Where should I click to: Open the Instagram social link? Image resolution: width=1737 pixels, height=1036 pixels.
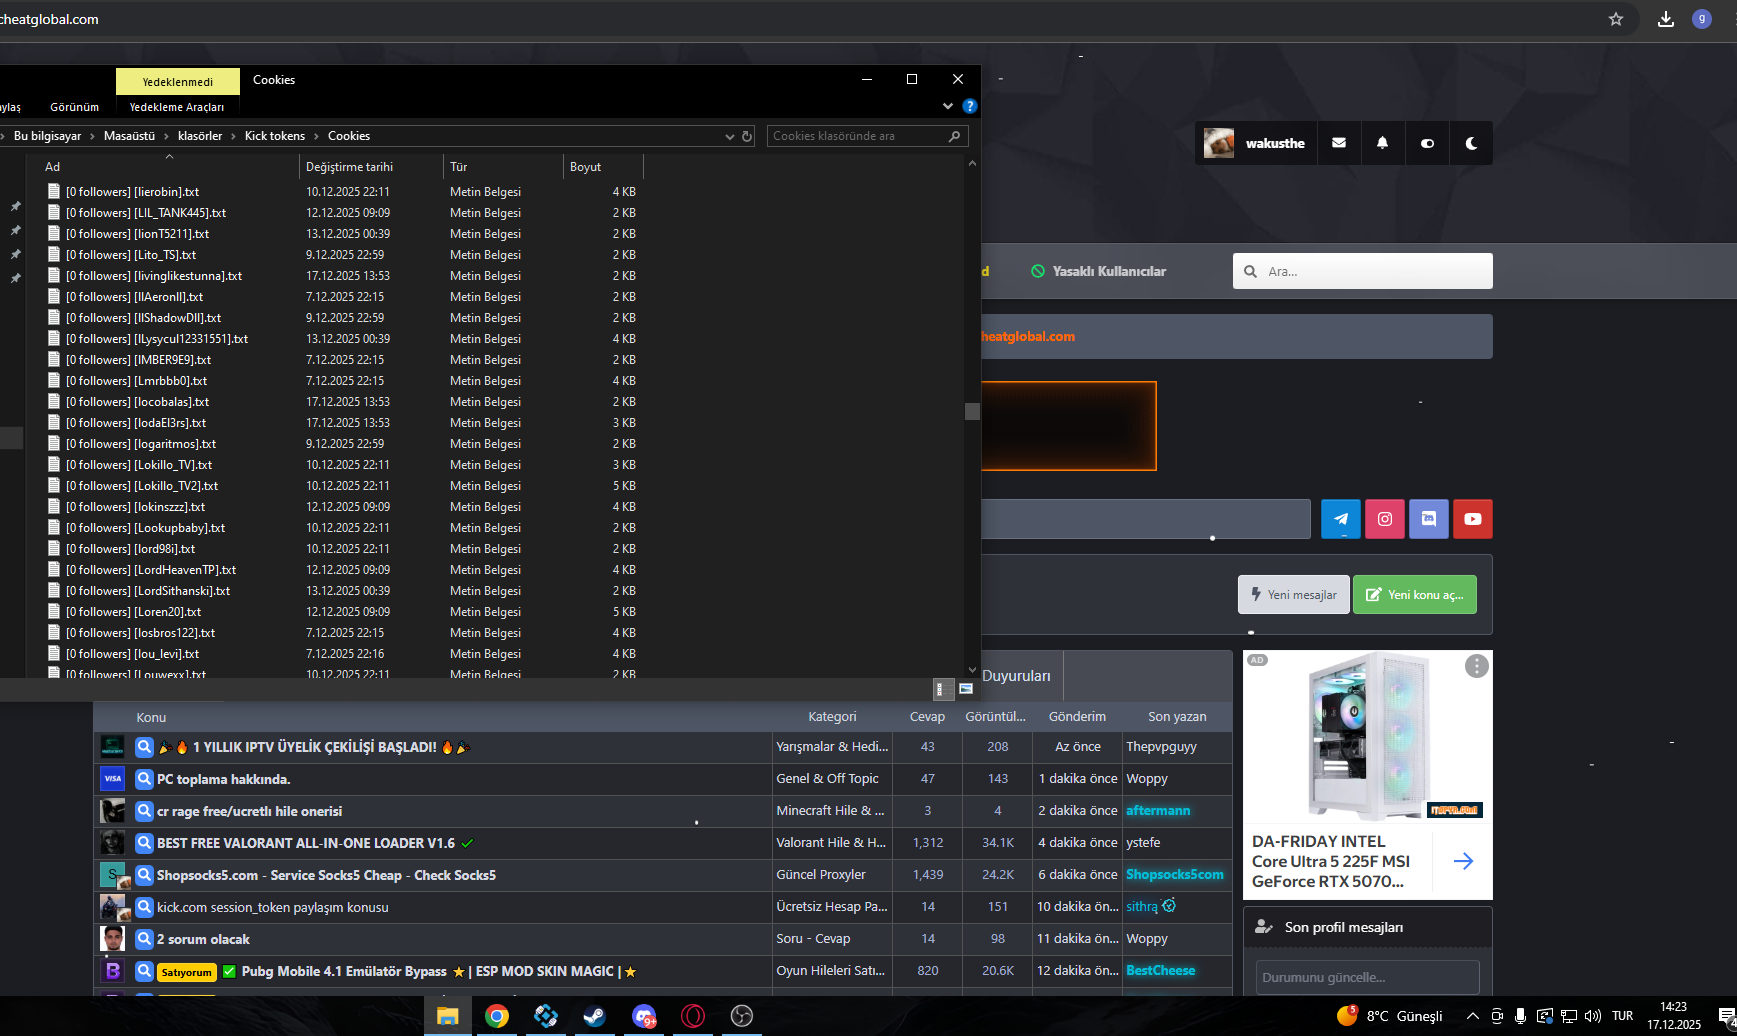tap(1385, 519)
